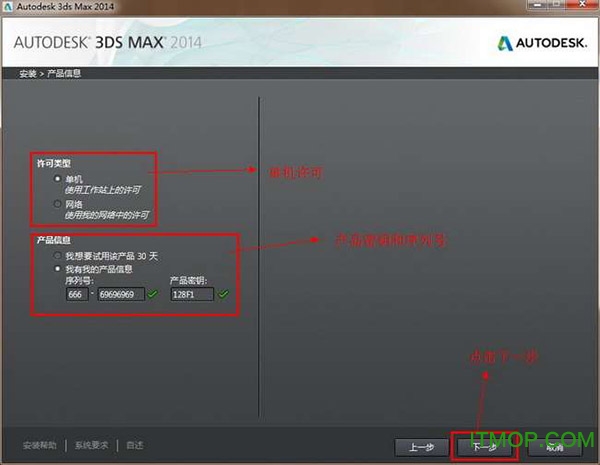The height and width of the screenshot is (465, 600).
Task: Click green checkmark beside the serial number
Action: (152, 293)
